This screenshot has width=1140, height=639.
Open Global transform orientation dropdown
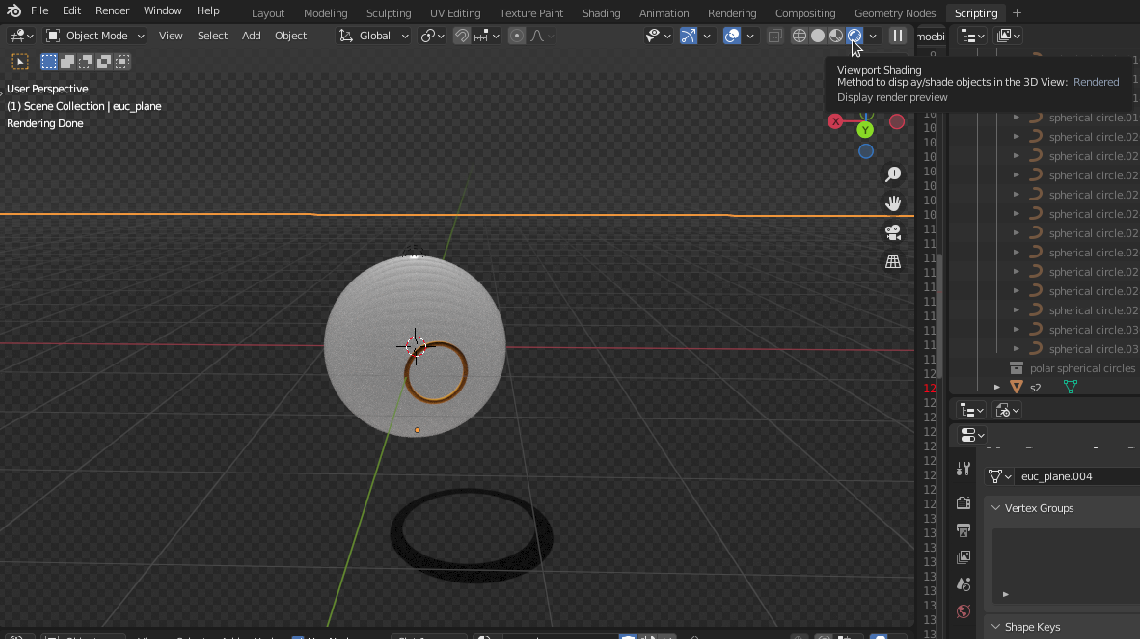point(375,36)
